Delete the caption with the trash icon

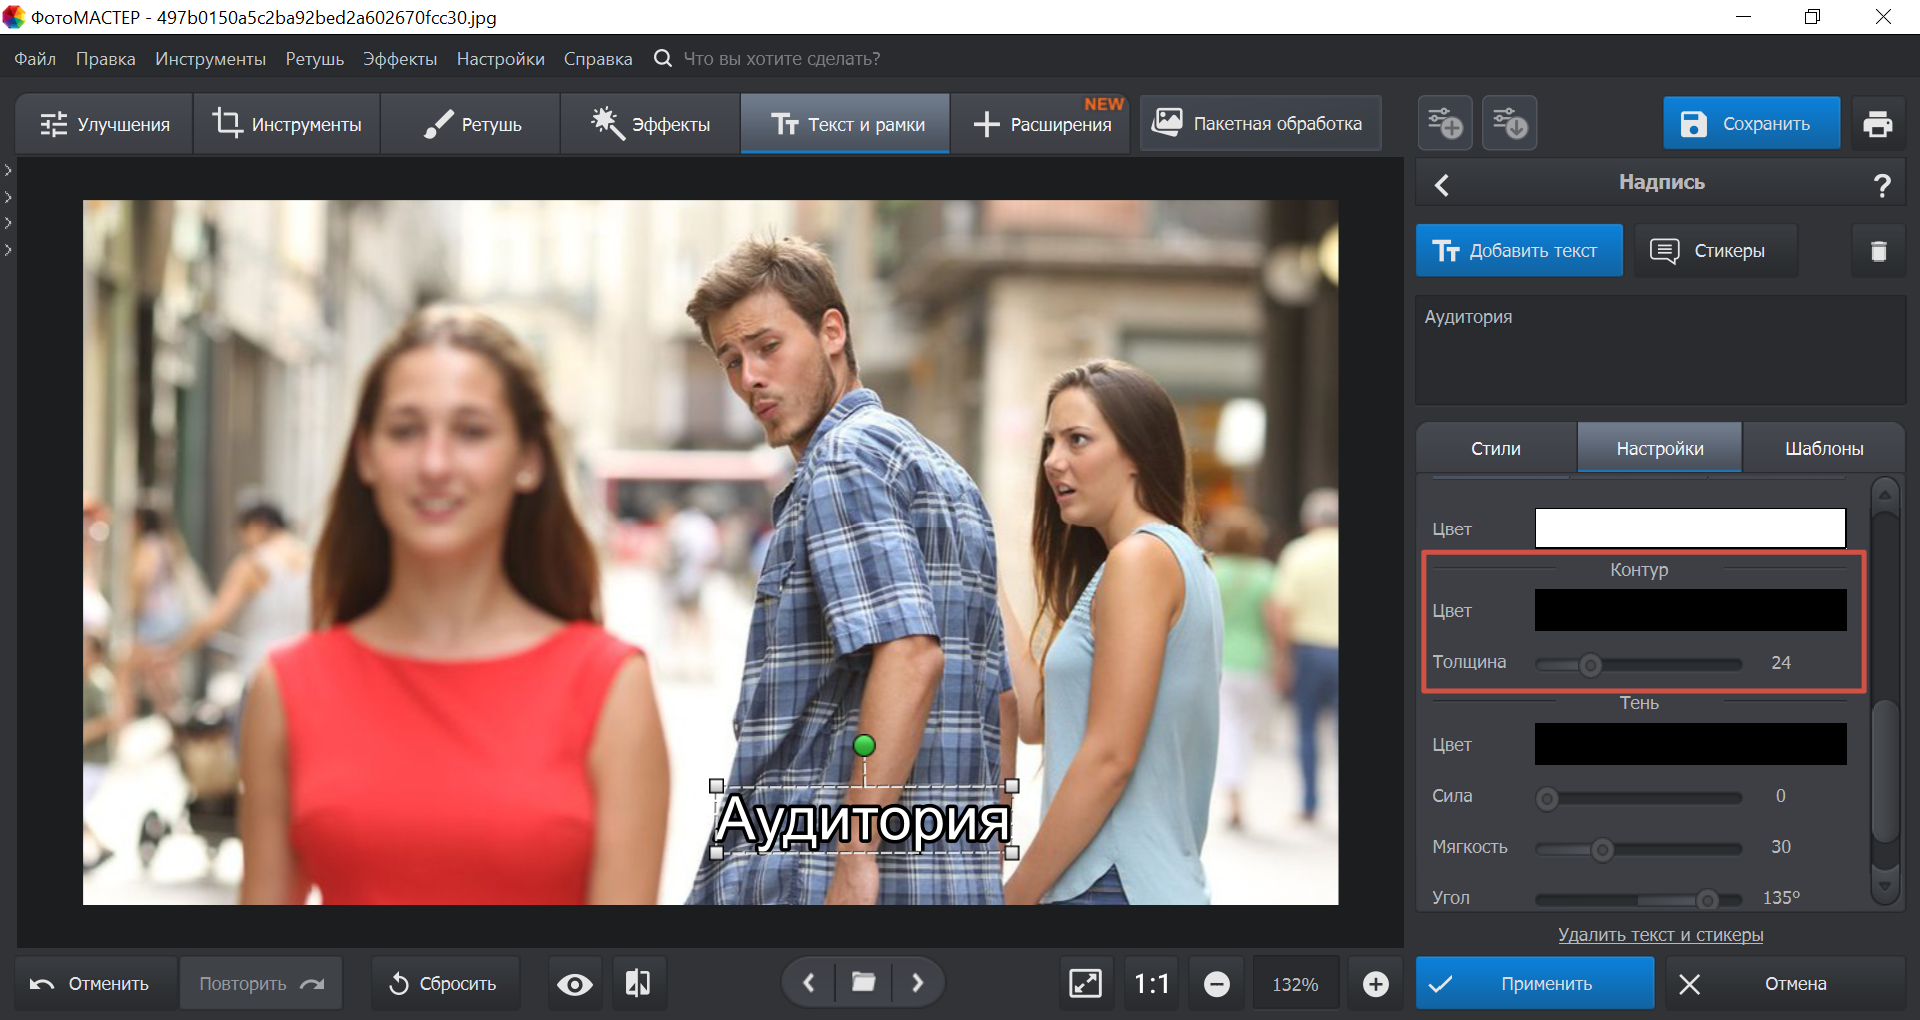[1878, 250]
